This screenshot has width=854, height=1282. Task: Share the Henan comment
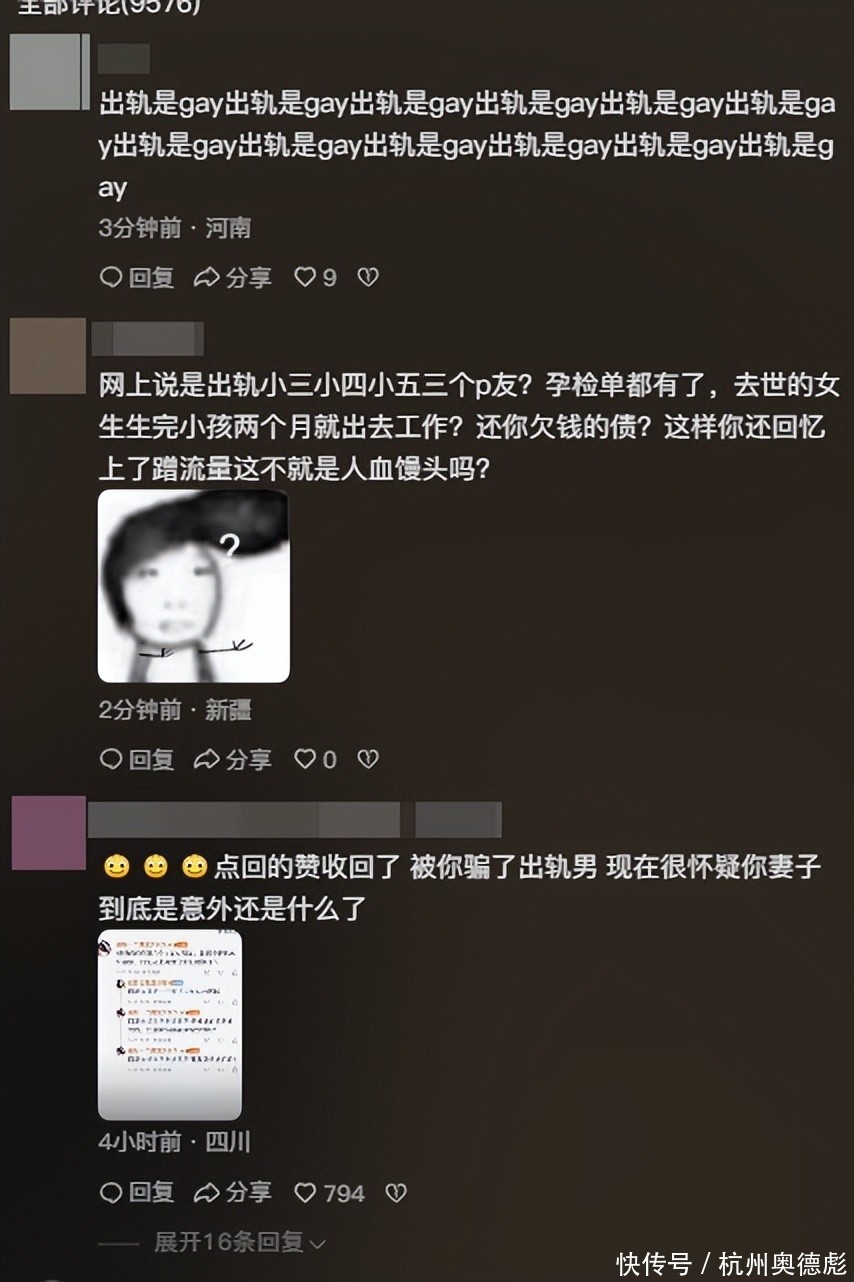[x=232, y=278]
